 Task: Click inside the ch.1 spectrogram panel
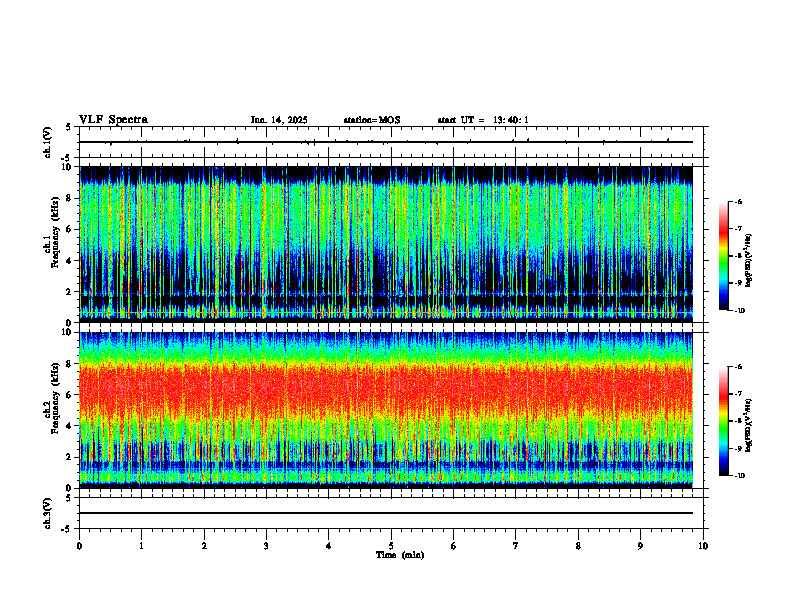(x=386, y=244)
